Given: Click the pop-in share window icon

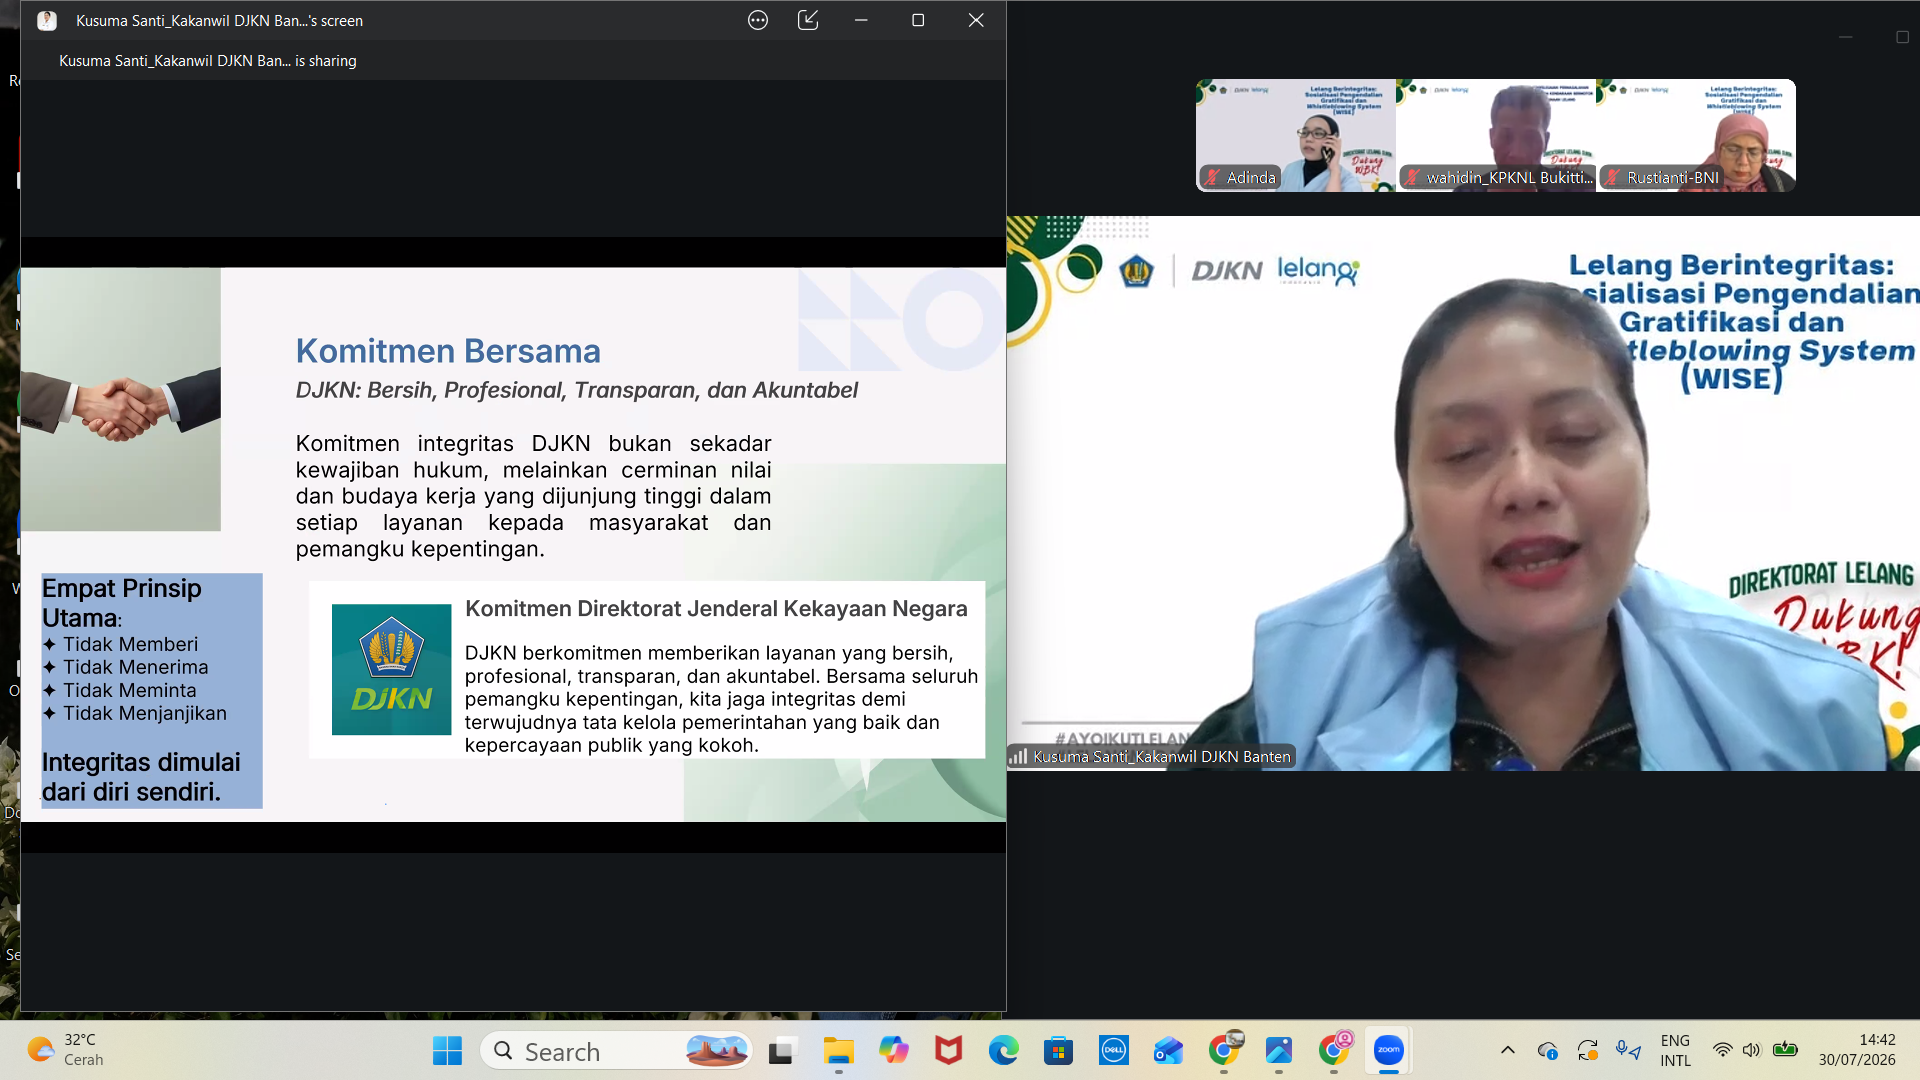Looking at the screenshot, I should 808,20.
